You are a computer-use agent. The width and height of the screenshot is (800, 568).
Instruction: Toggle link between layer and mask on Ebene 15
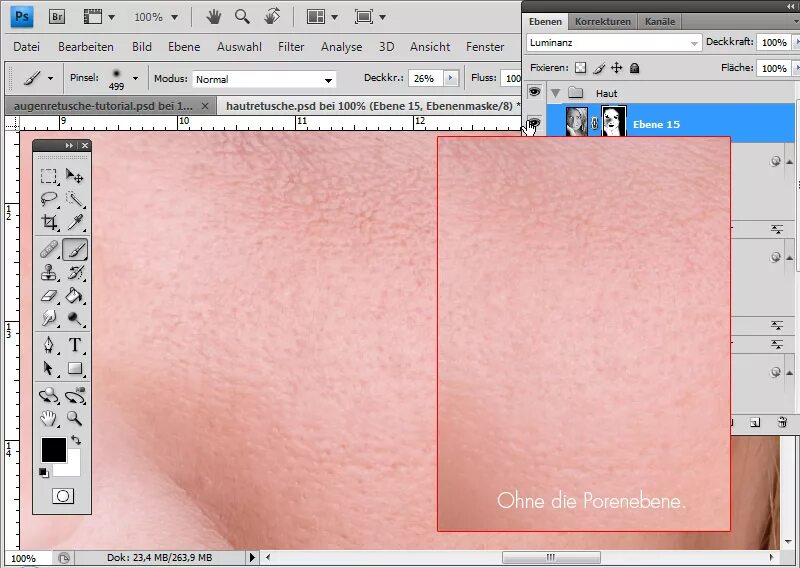(594, 123)
